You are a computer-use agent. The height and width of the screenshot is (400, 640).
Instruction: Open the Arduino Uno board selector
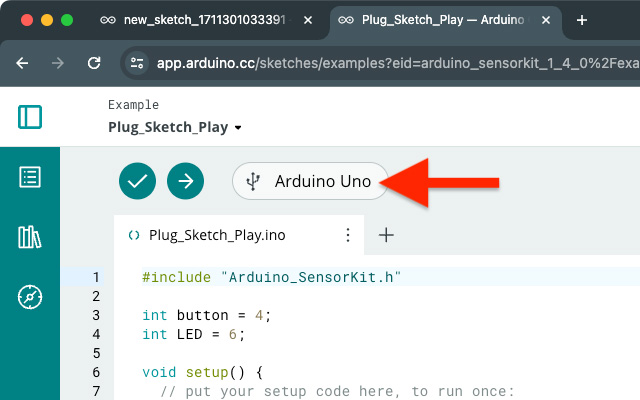point(310,181)
